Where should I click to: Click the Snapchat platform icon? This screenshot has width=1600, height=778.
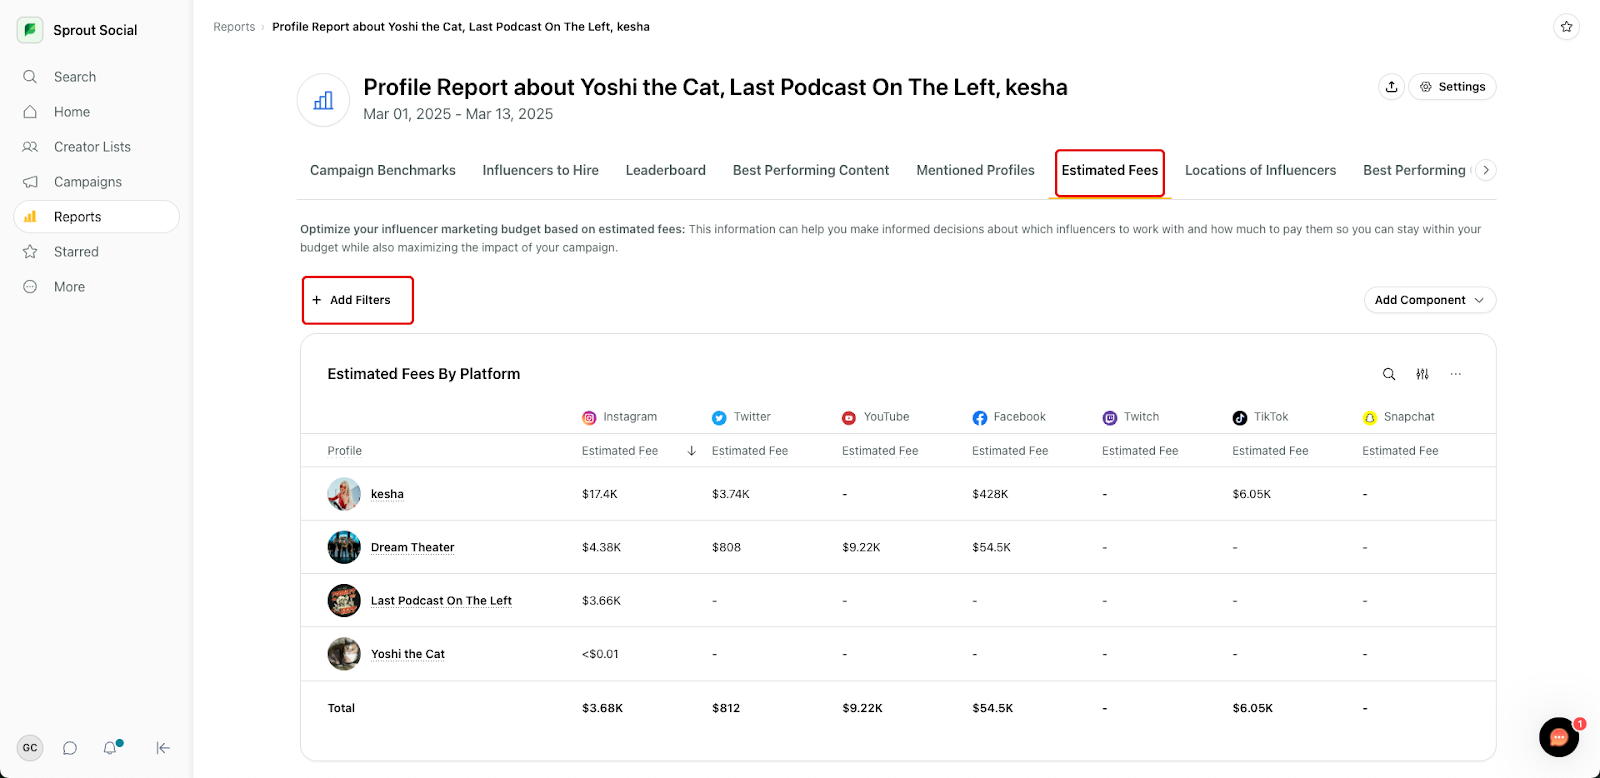point(1370,418)
